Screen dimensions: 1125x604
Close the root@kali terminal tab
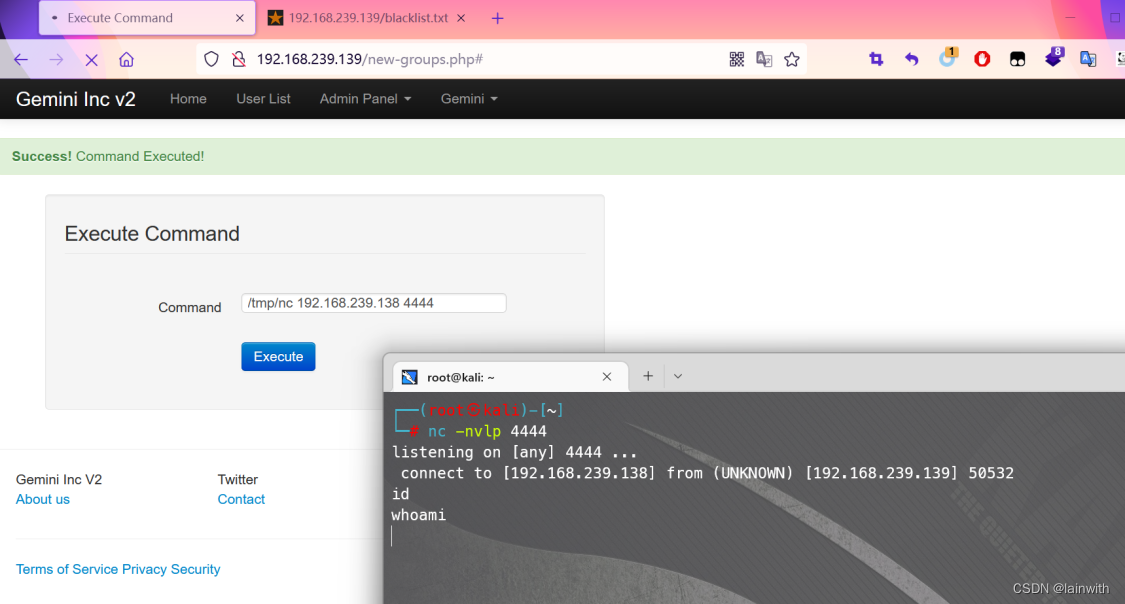pyautogui.click(x=607, y=377)
